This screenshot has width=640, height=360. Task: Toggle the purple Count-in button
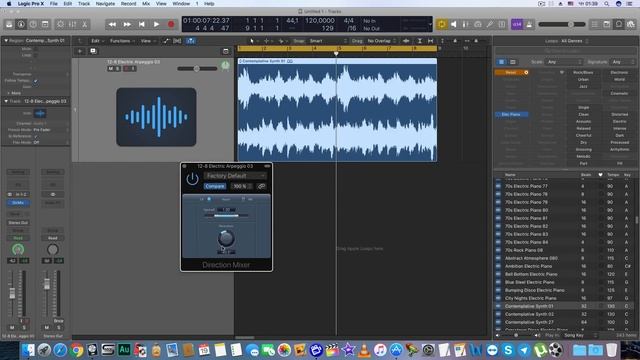517,24
